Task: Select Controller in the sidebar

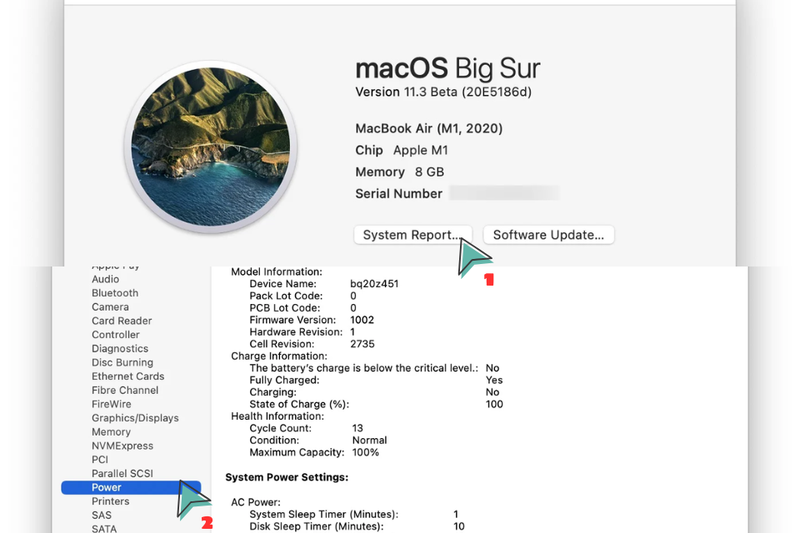Action: 115,334
